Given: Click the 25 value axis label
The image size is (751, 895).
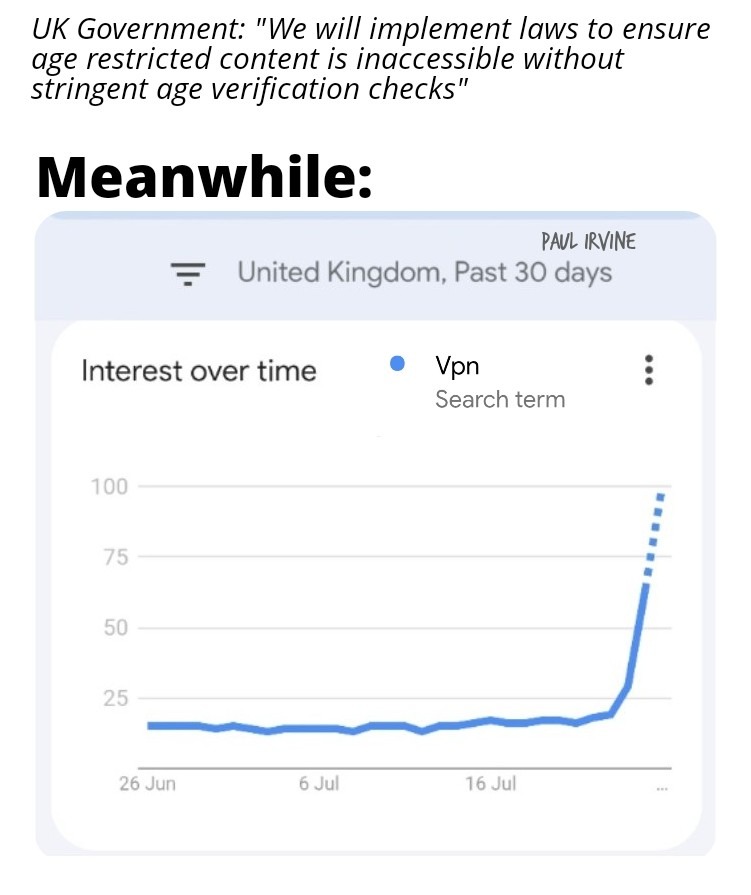Looking at the screenshot, I should (x=116, y=698).
